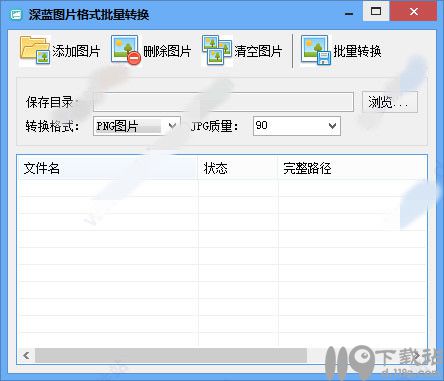Image resolution: width=444 pixels, height=381 pixels.
Task: Click the Batch Convert (批量转换) save icon
Action: click(316, 50)
